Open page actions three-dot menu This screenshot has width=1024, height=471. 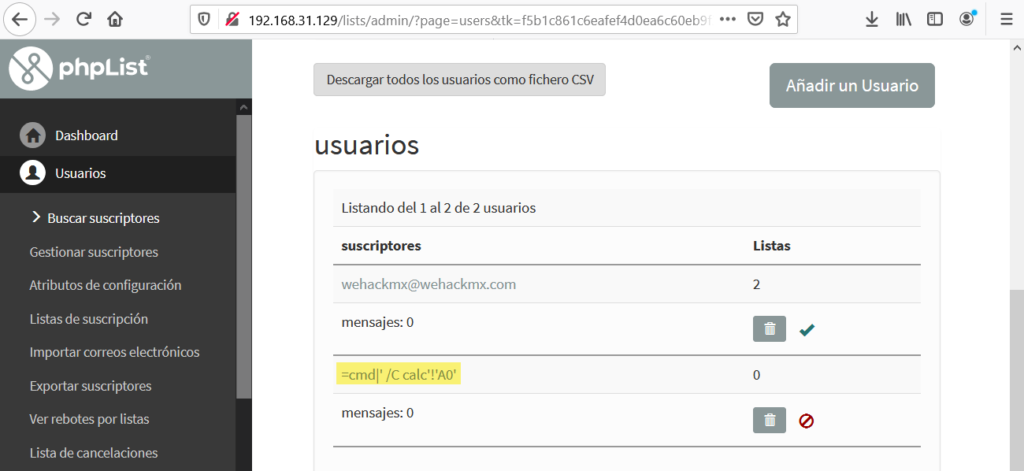click(x=728, y=20)
